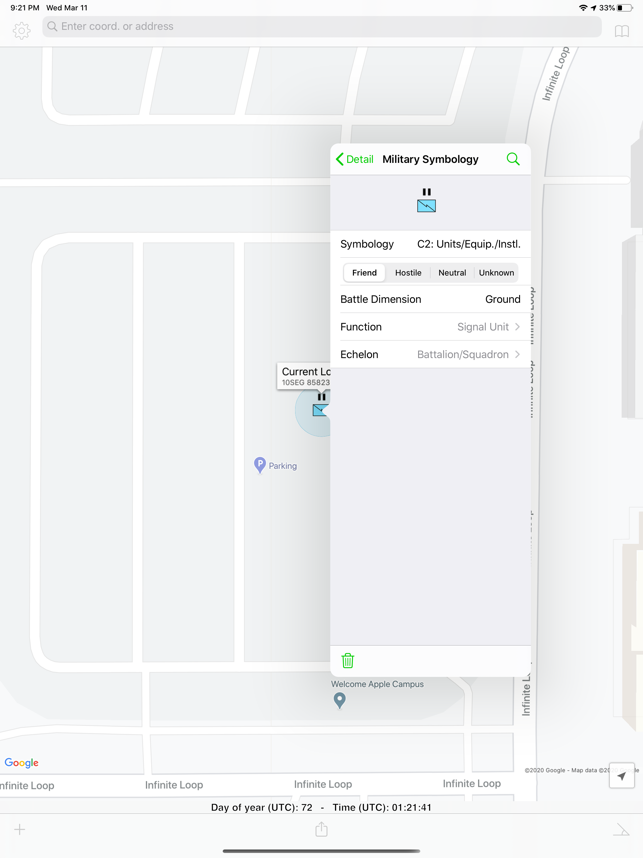Select the Unknown affiliation
643x858 pixels.
coord(496,272)
